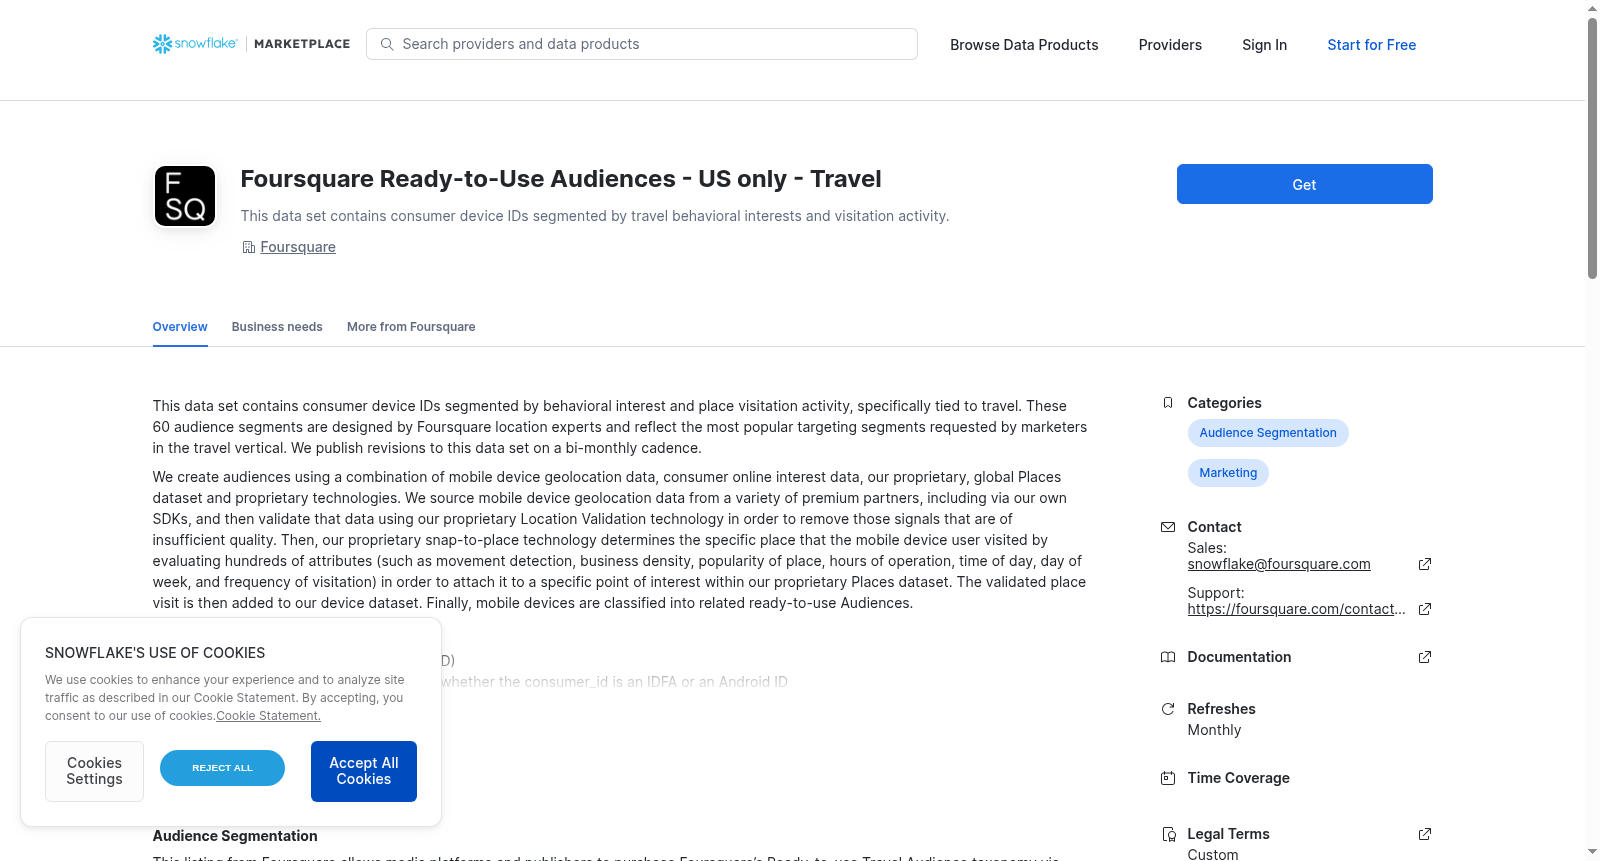The image size is (1600, 861).
Task: Click the Contact envelope icon
Action: click(1167, 527)
